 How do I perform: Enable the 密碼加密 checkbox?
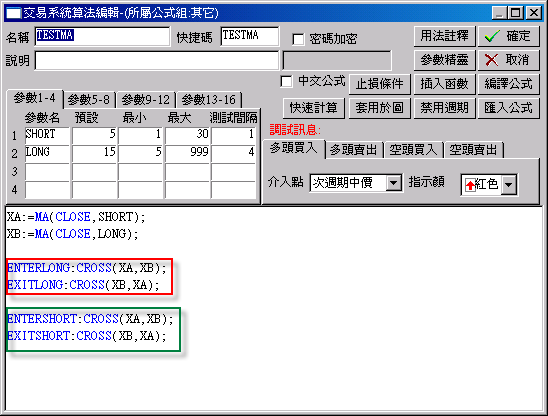[298, 39]
